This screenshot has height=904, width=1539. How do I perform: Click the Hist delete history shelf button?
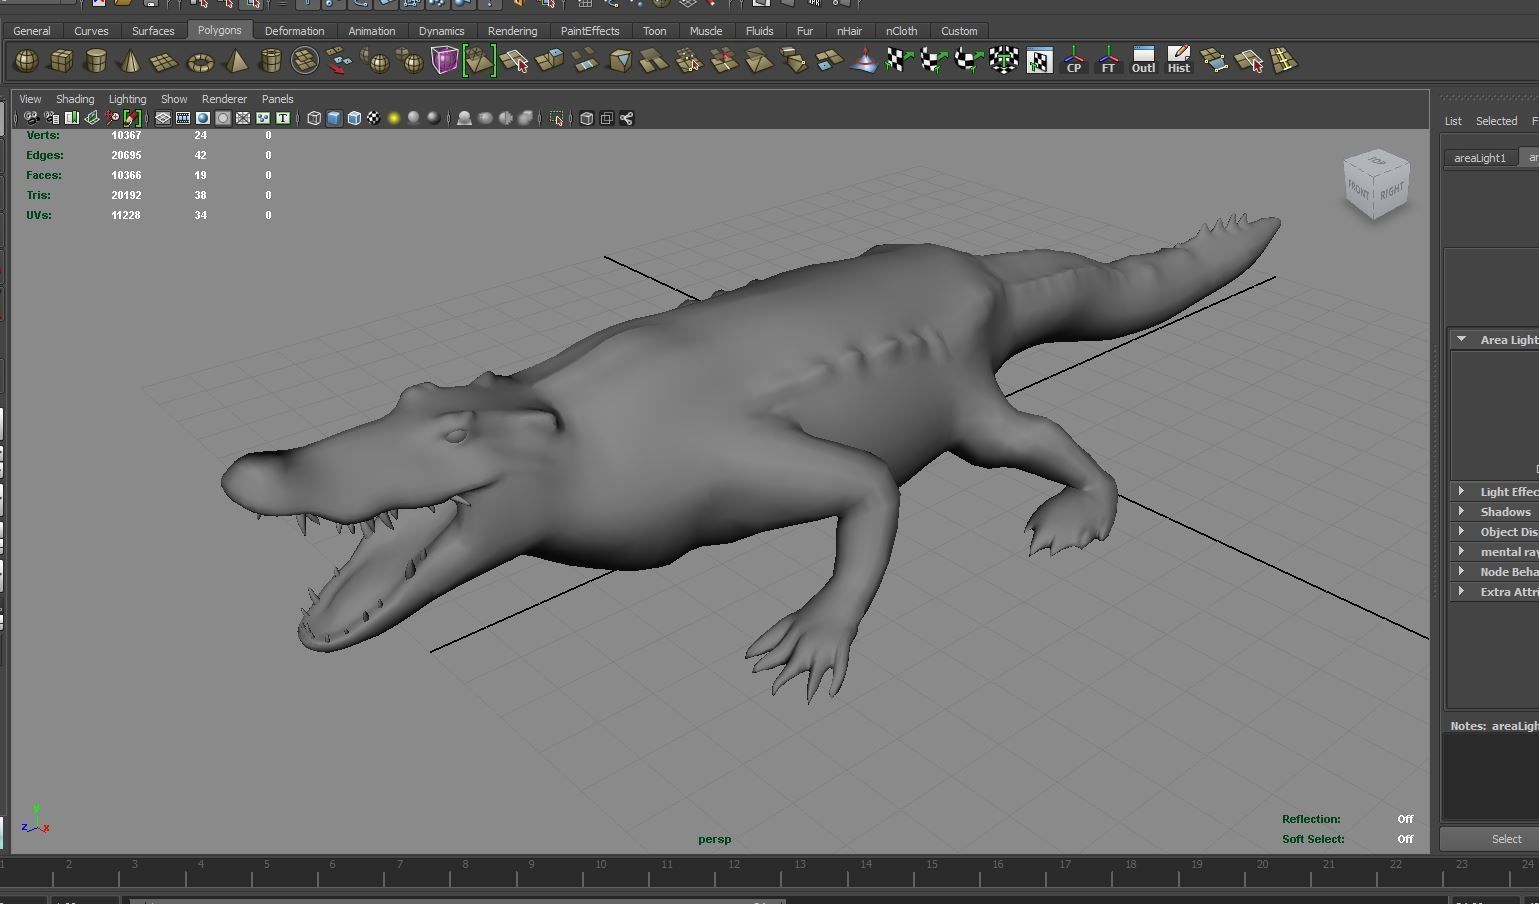click(x=1178, y=62)
